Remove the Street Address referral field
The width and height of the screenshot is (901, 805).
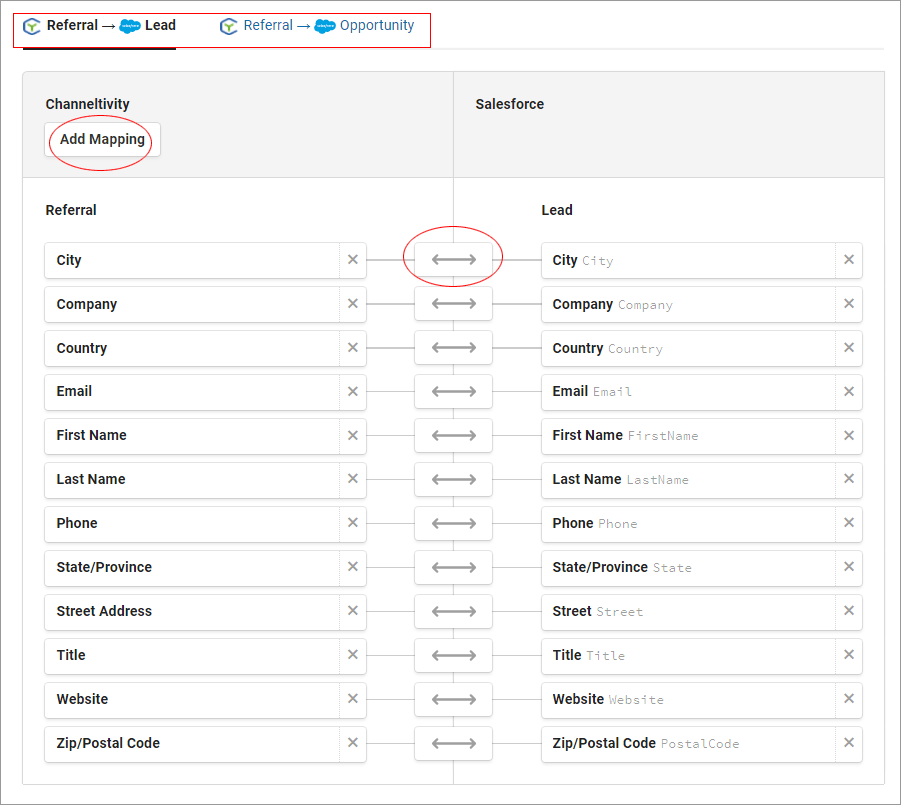353,611
